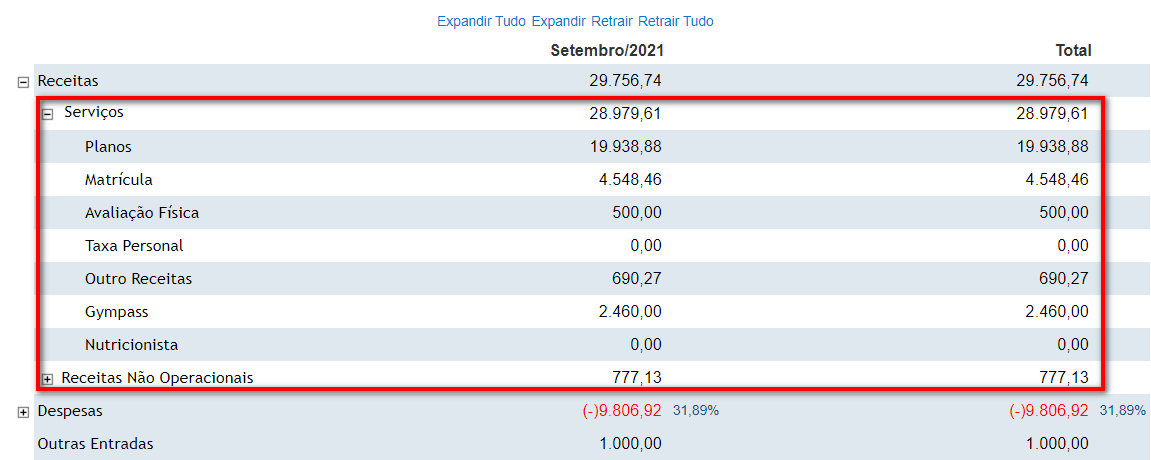Select the Matrícula row label
The image size is (1151, 460).
(118, 180)
